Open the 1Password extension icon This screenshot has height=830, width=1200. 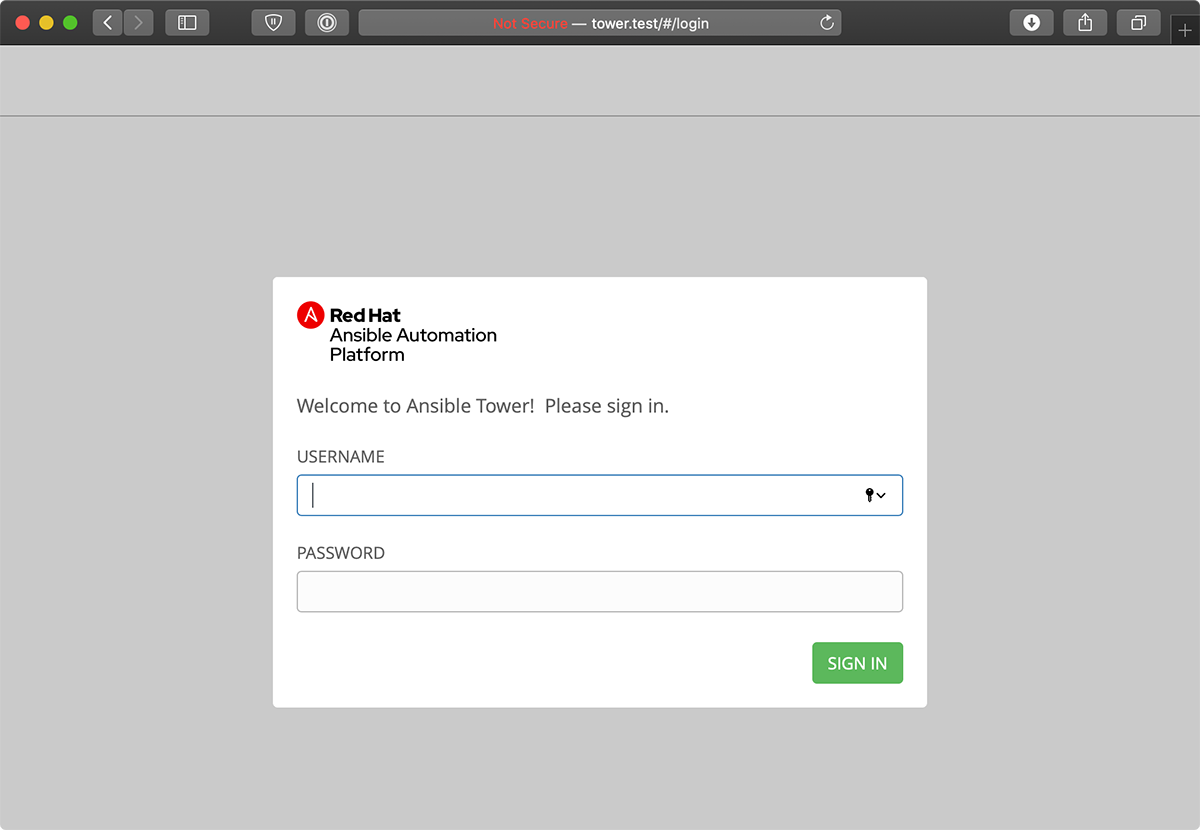pyautogui.click(x=326, y=22)
